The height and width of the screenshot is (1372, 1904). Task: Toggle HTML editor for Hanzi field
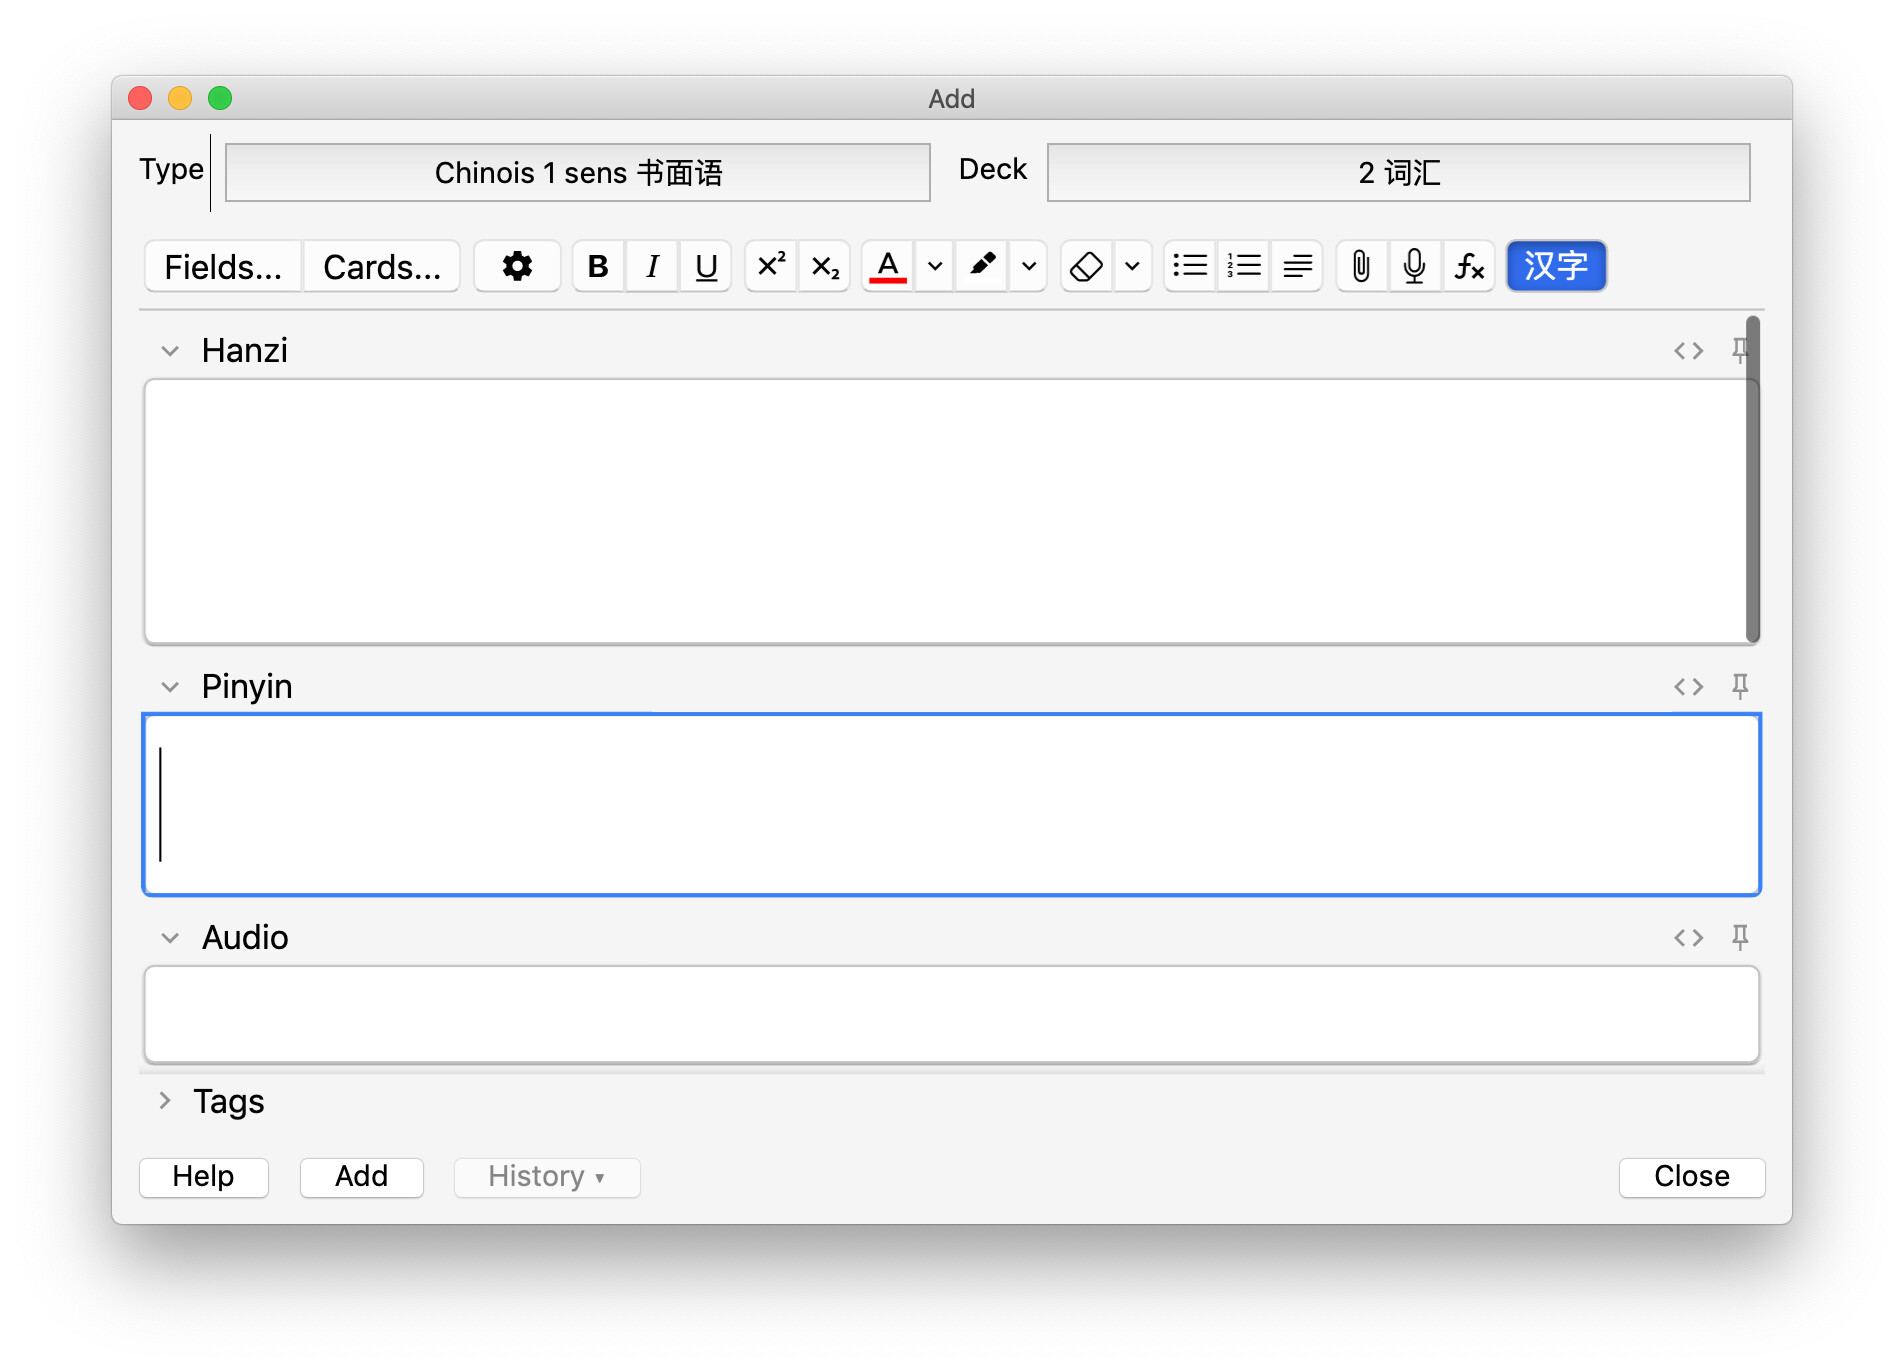(1688, 351)
